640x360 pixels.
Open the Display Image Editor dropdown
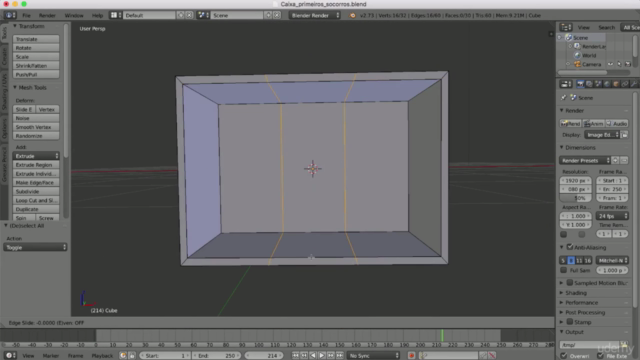click(602, 135)
